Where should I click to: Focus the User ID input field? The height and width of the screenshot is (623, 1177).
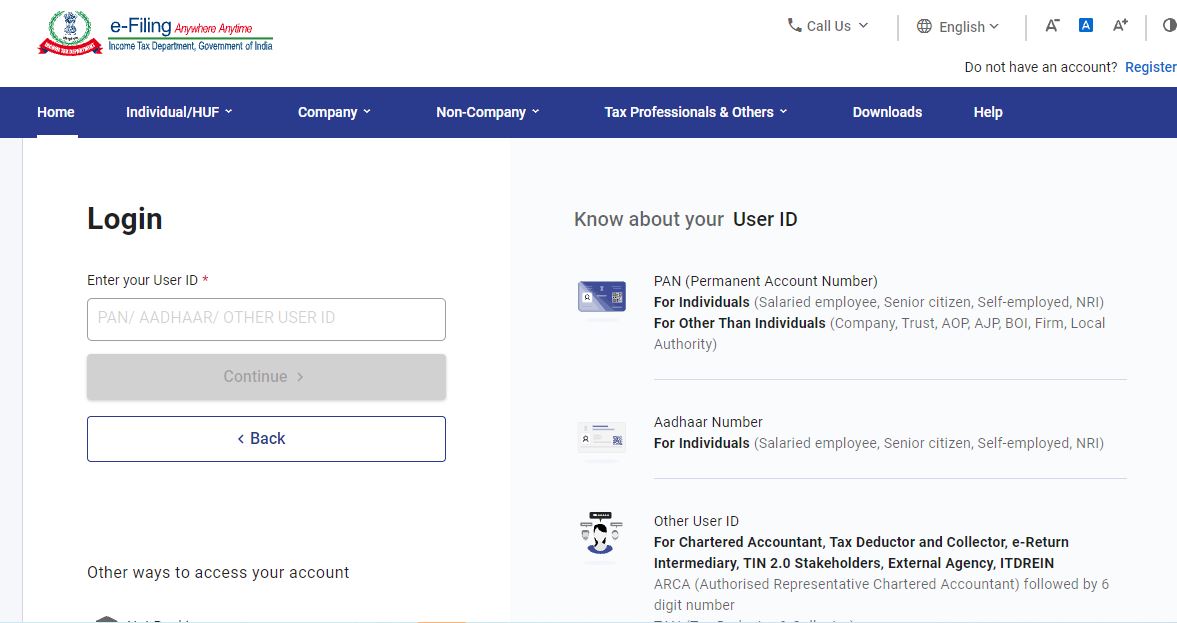[x=266, y=319]
